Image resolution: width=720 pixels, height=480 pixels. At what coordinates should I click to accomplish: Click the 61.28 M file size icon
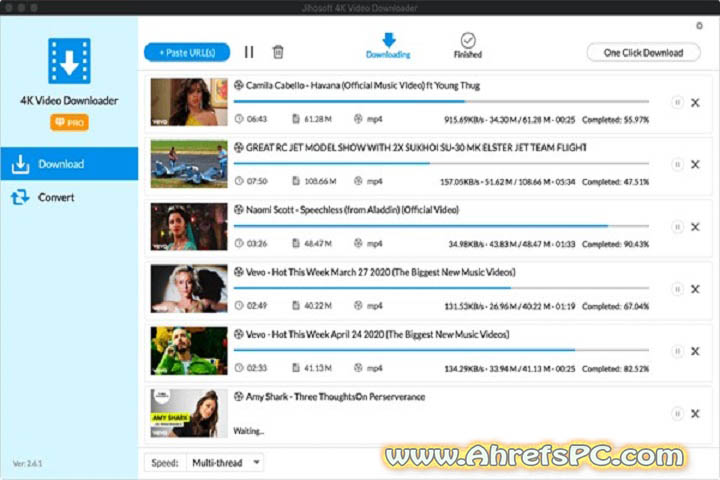[x=296, y=119]
